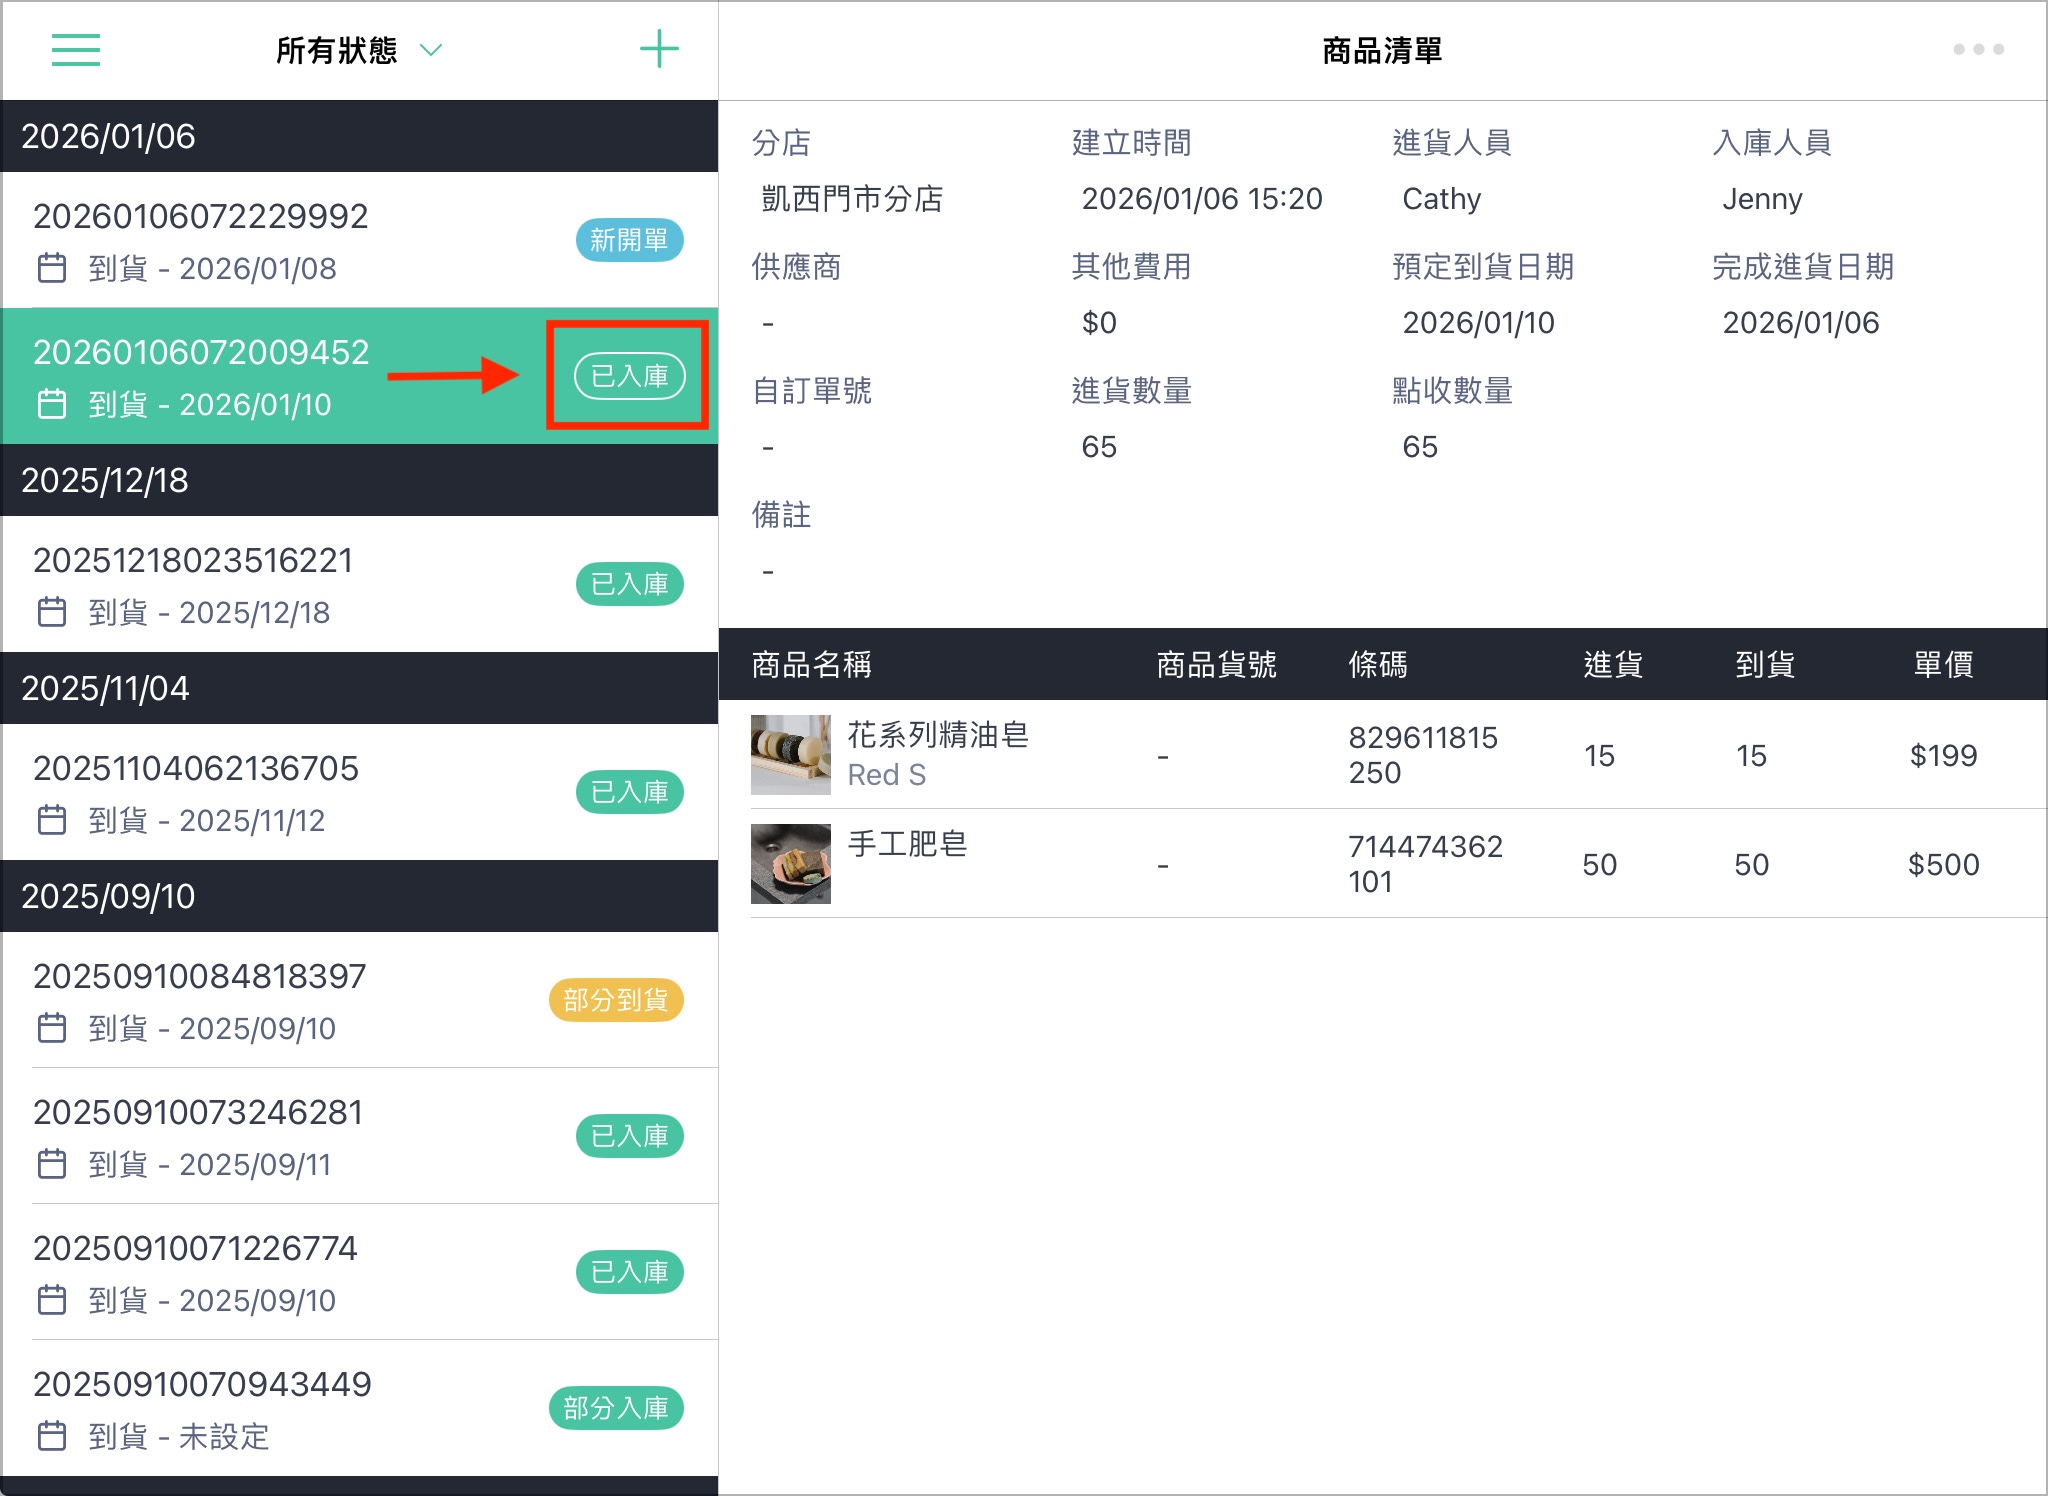Click 已入庫 badge on order 20260106072009452
The height and width of the screenshot is (1496, 2048).
tap(629, 376)
